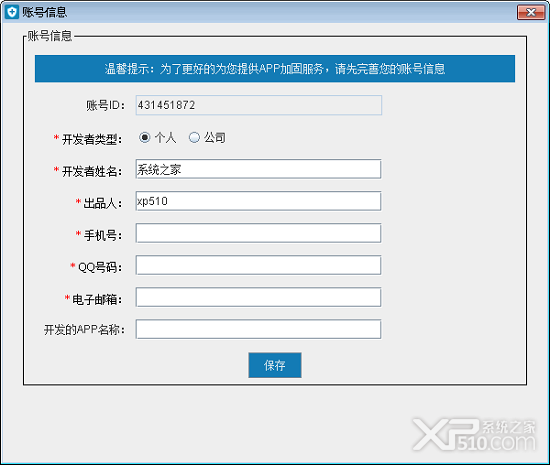Click the empty 手机号 input field
This screenshot has width=550, height=465.
click(x=258, y=233)
